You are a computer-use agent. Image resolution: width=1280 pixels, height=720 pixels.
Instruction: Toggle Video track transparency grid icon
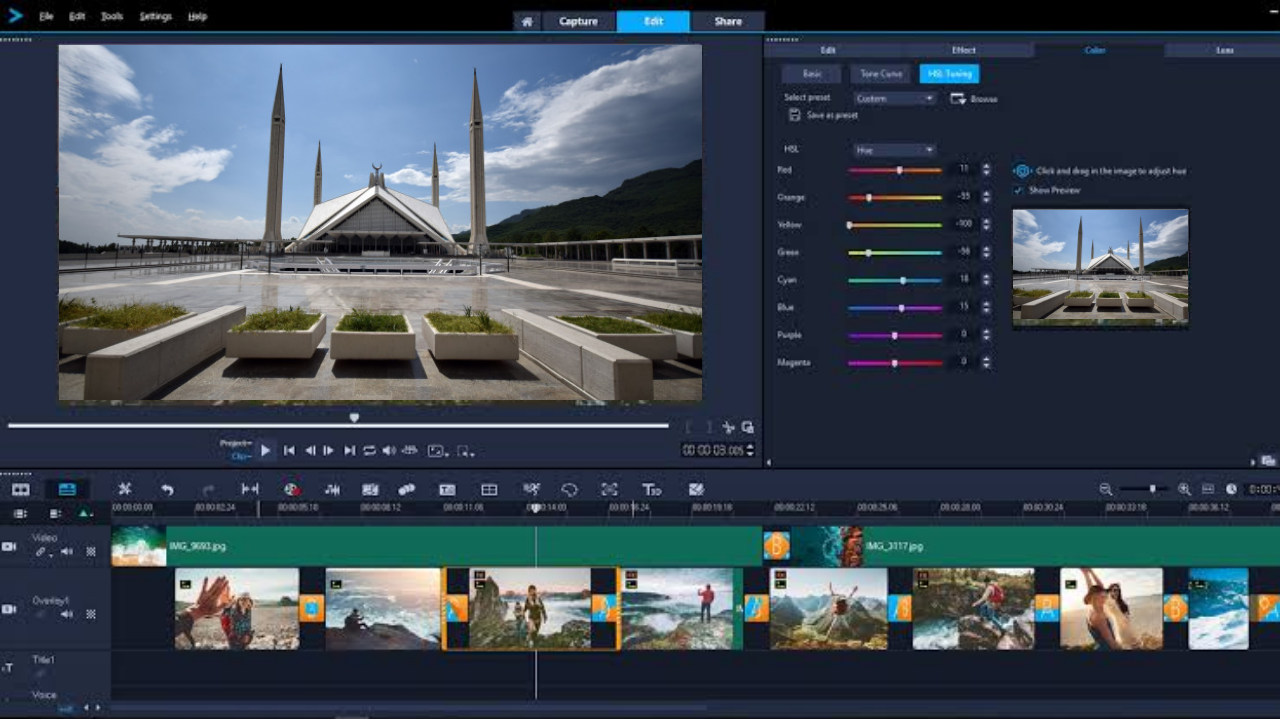[91, 551]
